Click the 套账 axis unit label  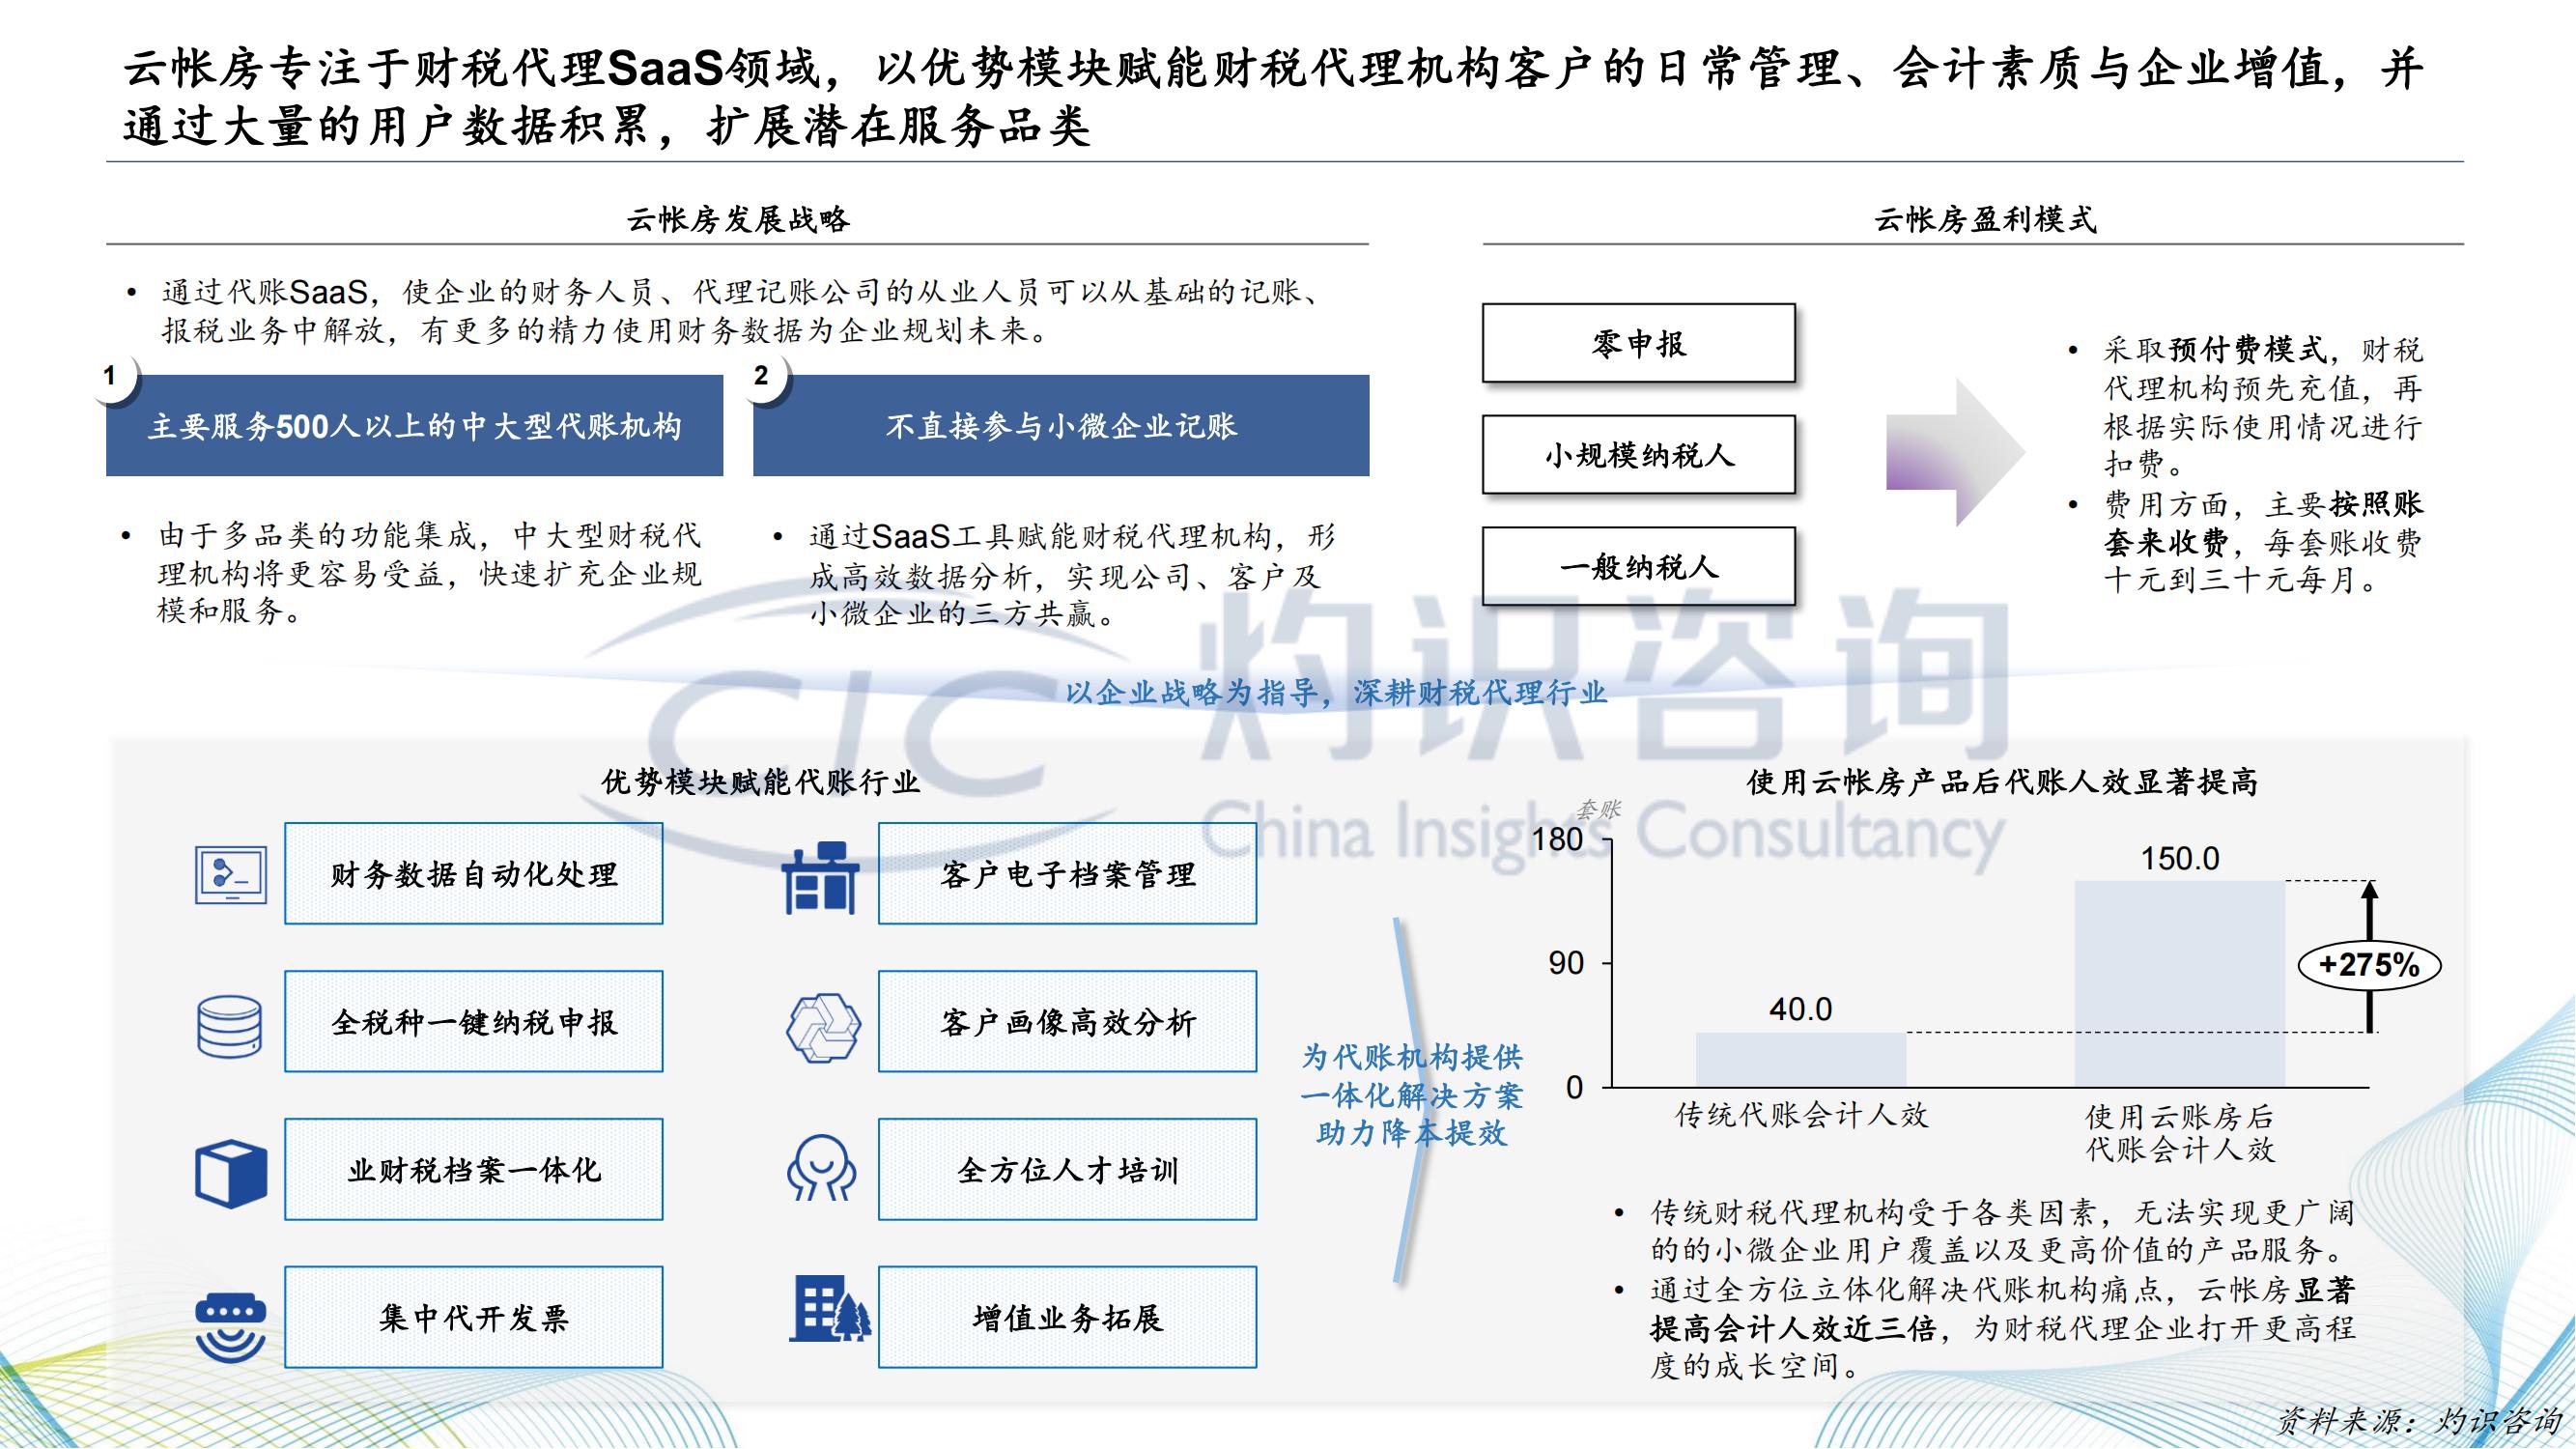pyautogui.click(x=1598, y=809)
